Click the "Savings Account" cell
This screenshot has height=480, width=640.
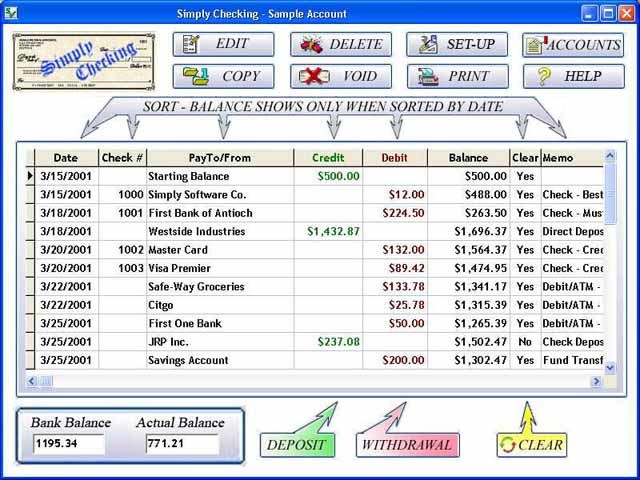[220, 360]
